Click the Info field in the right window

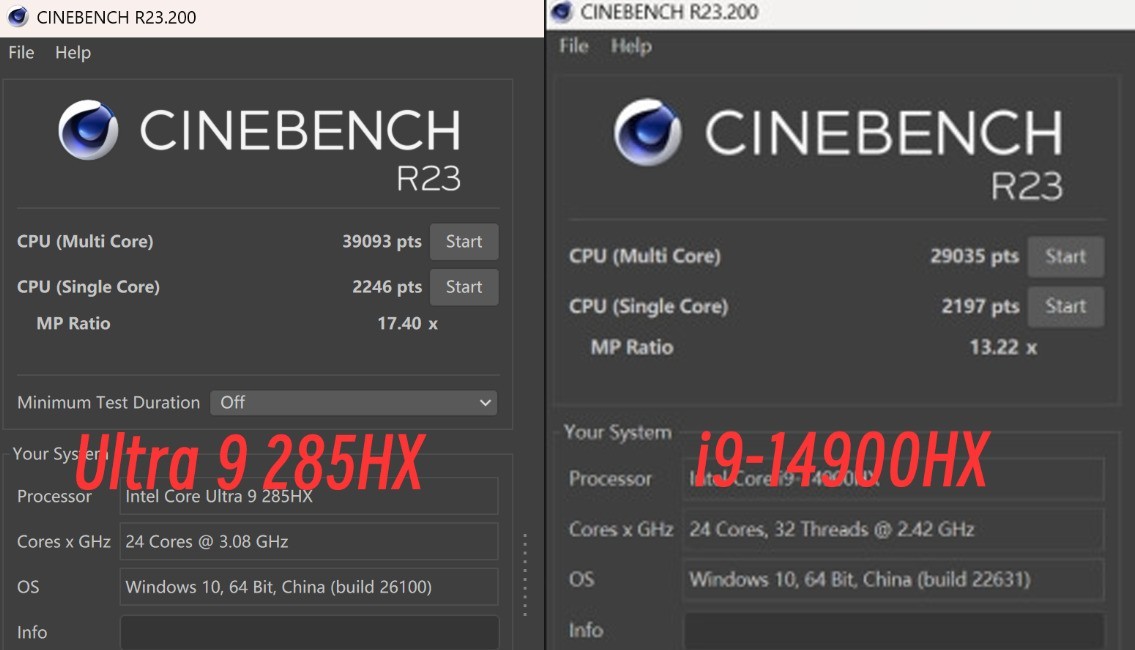(893, 630)
